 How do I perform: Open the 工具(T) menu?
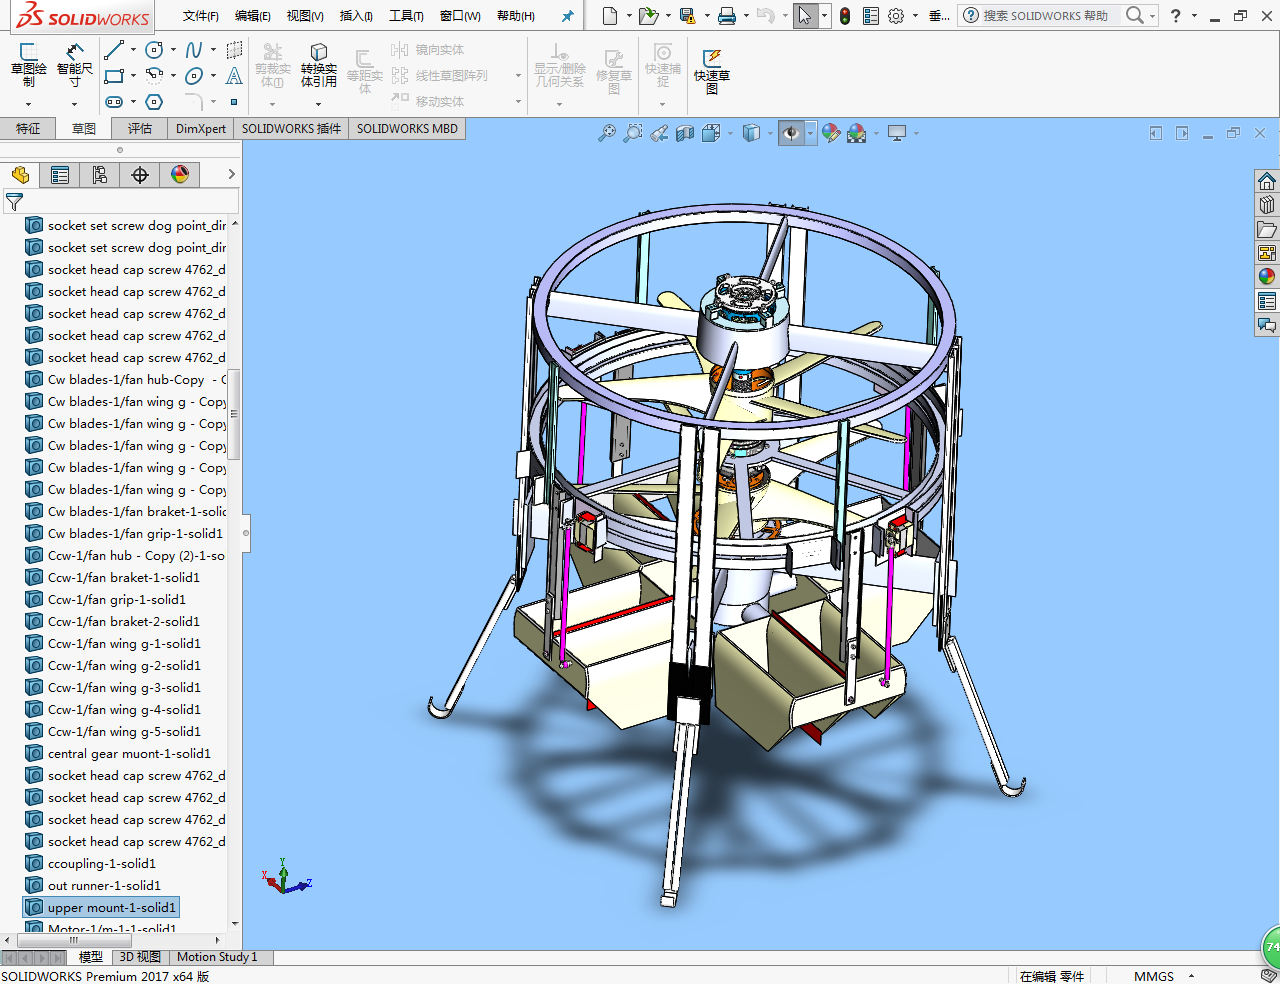tap(406, 16)
